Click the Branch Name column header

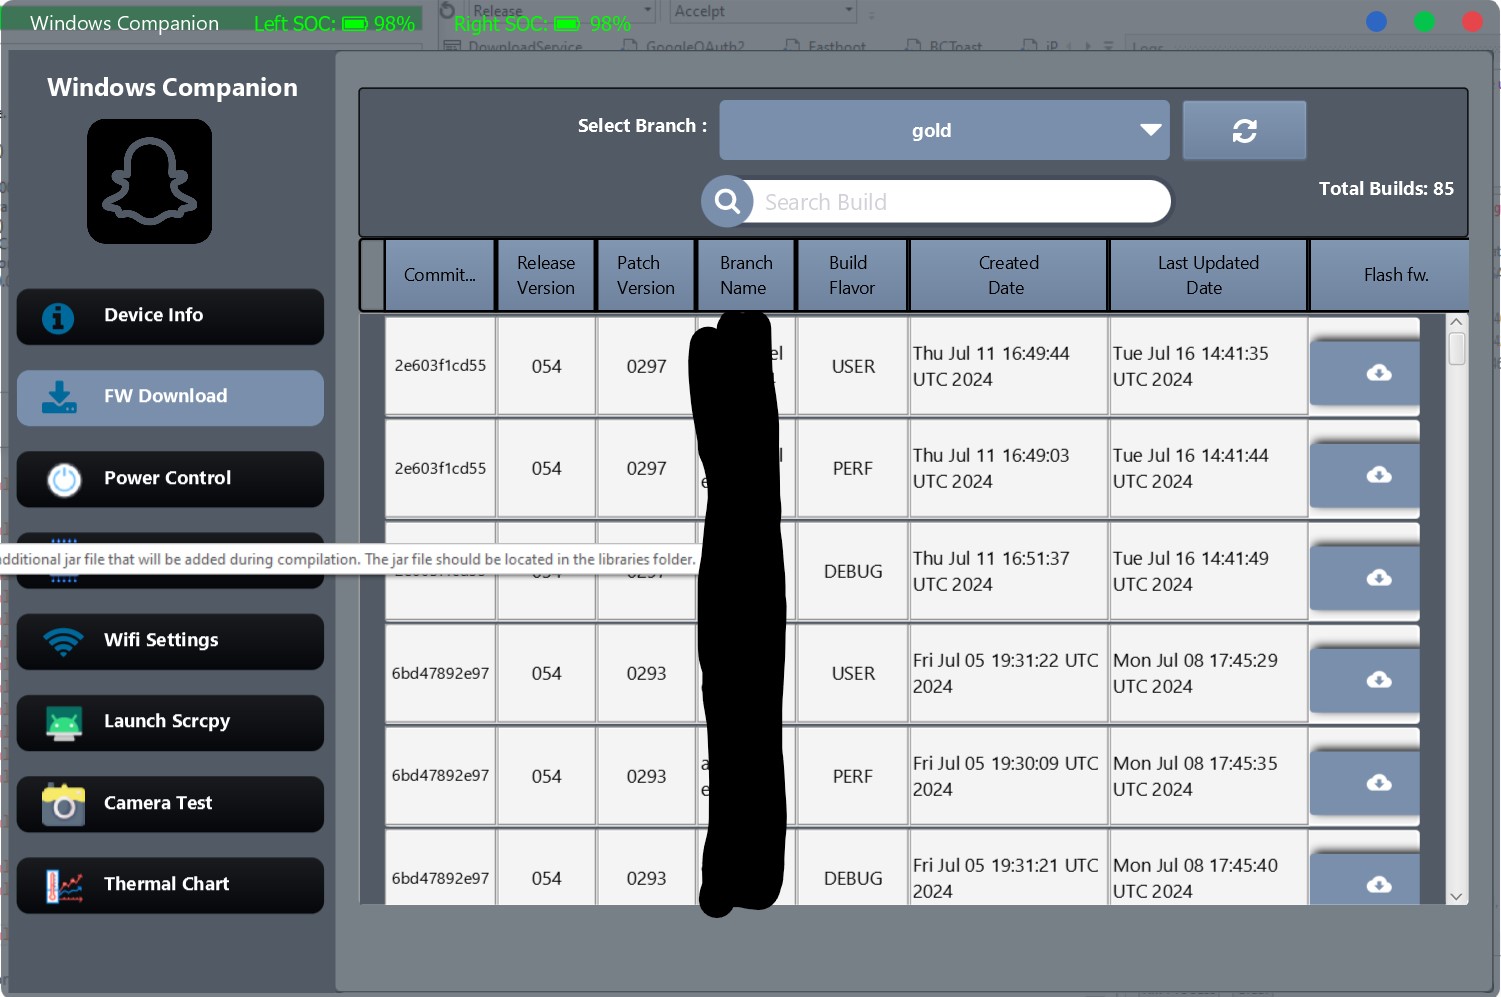pos(746,275)
